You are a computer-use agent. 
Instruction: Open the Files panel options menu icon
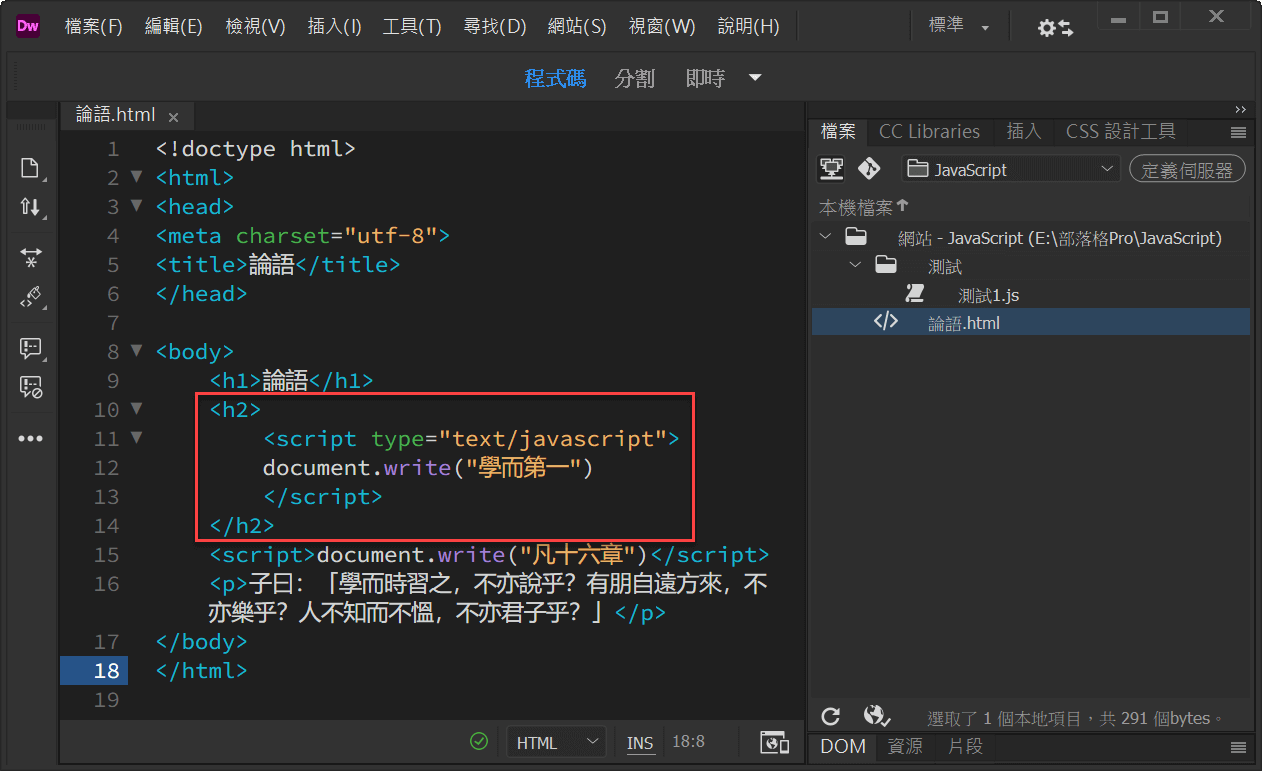point(1238,132)
